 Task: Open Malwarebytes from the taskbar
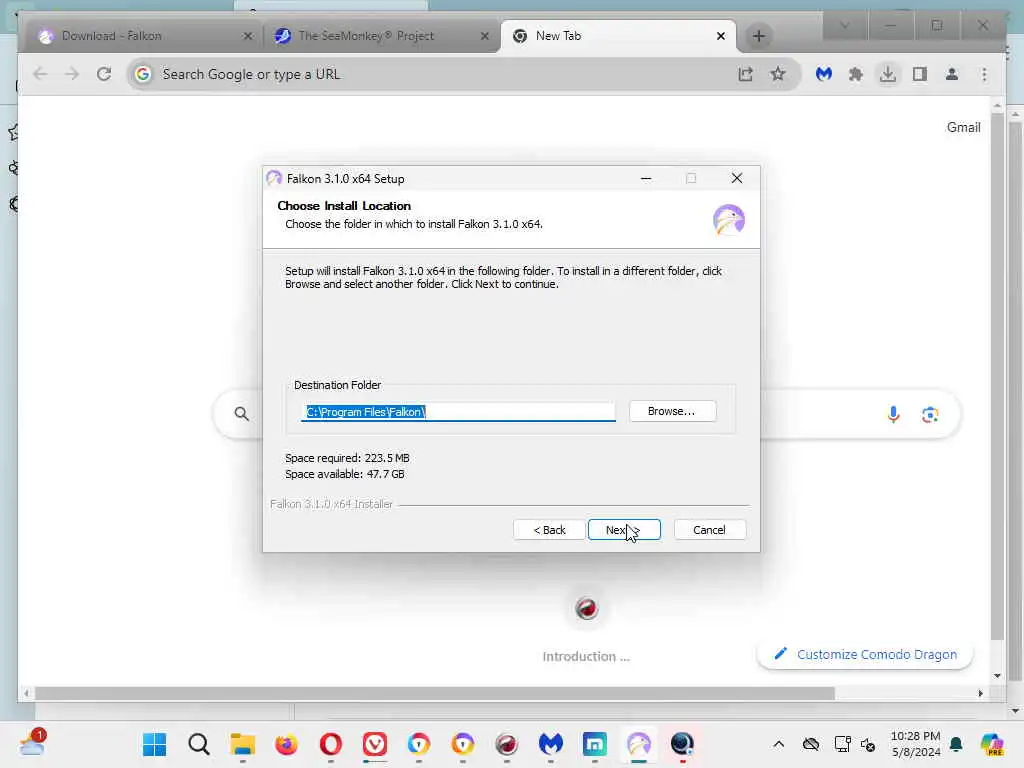pyautogui.click(x=551, y=744)
